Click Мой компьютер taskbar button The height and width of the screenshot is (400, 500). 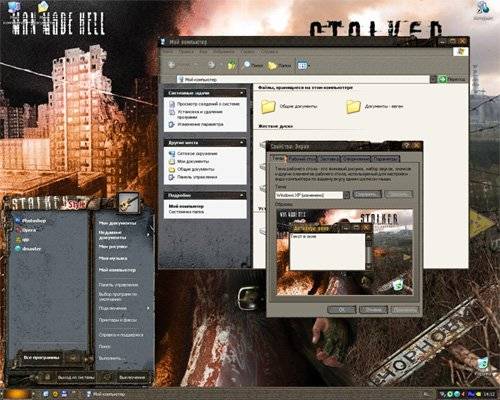pyautogui.click(x=107, y=394)
